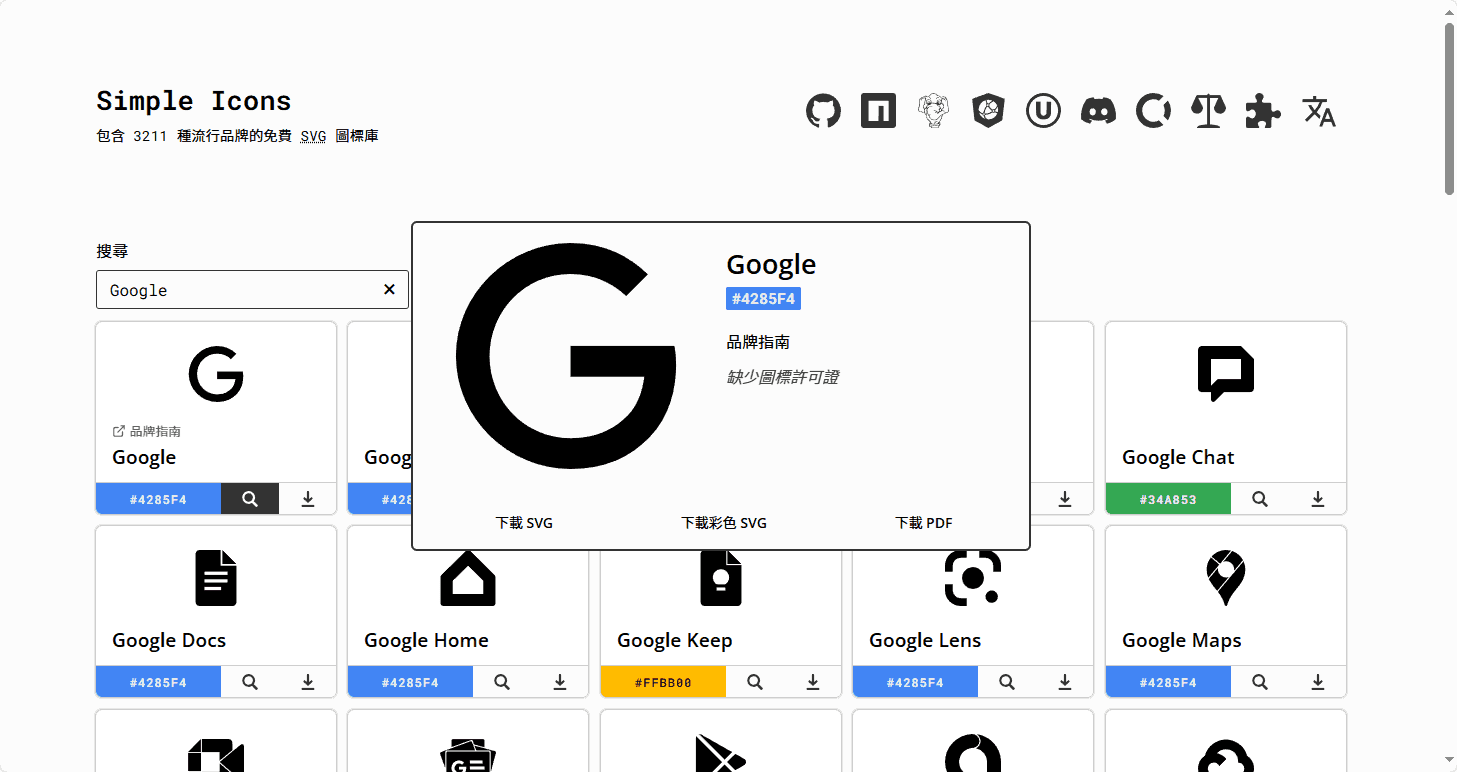This screenshot has width=1457, height=772.
Task: Download icon on the Google Maps card
Action: (x=1318, y=682)
